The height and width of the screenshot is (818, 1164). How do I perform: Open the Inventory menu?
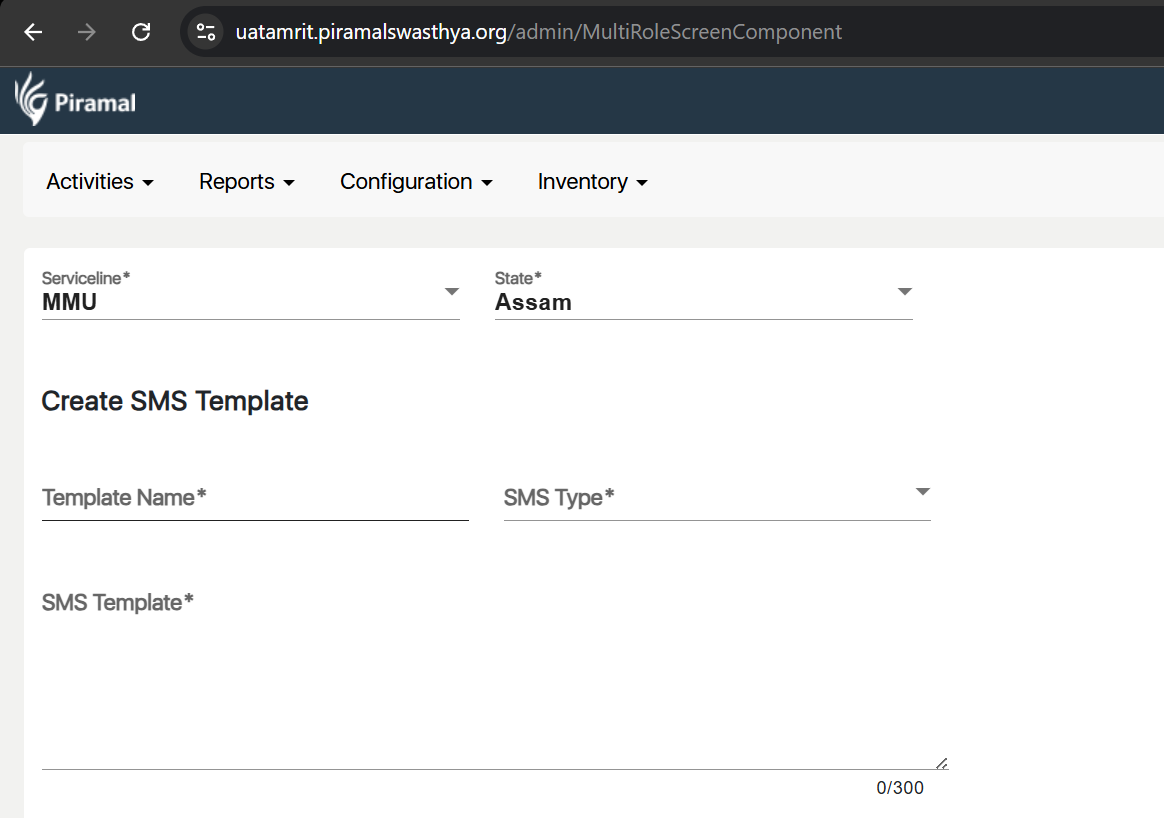coord(593,182)
